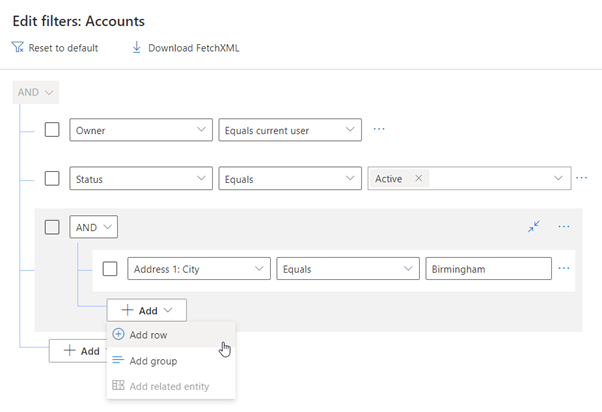Viewport: 602px width, 412px height.
Task: Collapse the nested AND group
Action: point(534,227)
